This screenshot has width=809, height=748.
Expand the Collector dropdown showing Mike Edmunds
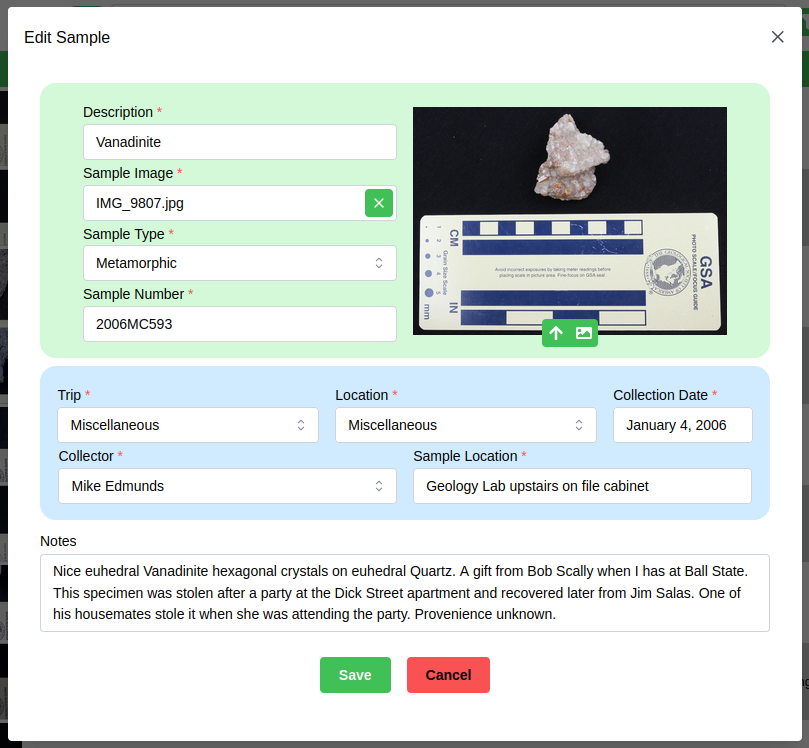pyautogui.click(x=227, y=486)
